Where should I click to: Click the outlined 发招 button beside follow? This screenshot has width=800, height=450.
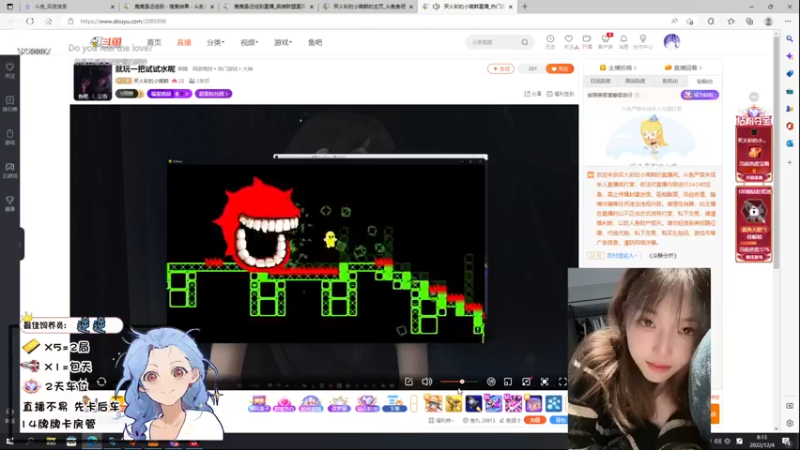coord(501,68)
